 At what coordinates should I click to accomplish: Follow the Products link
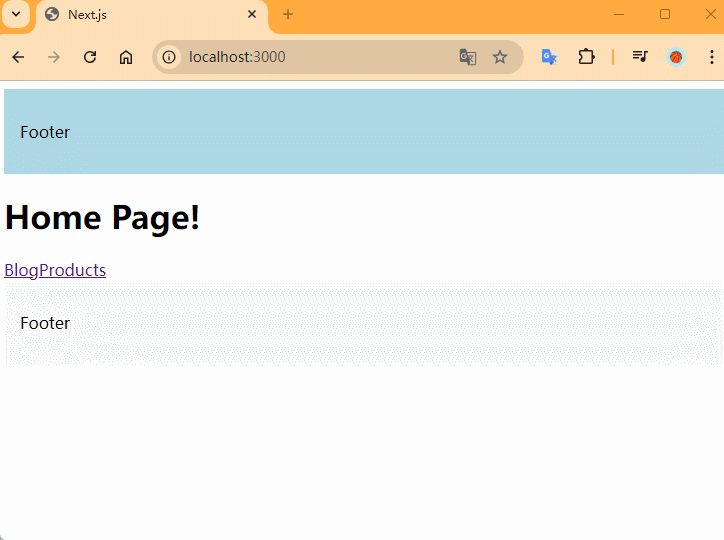72,270
